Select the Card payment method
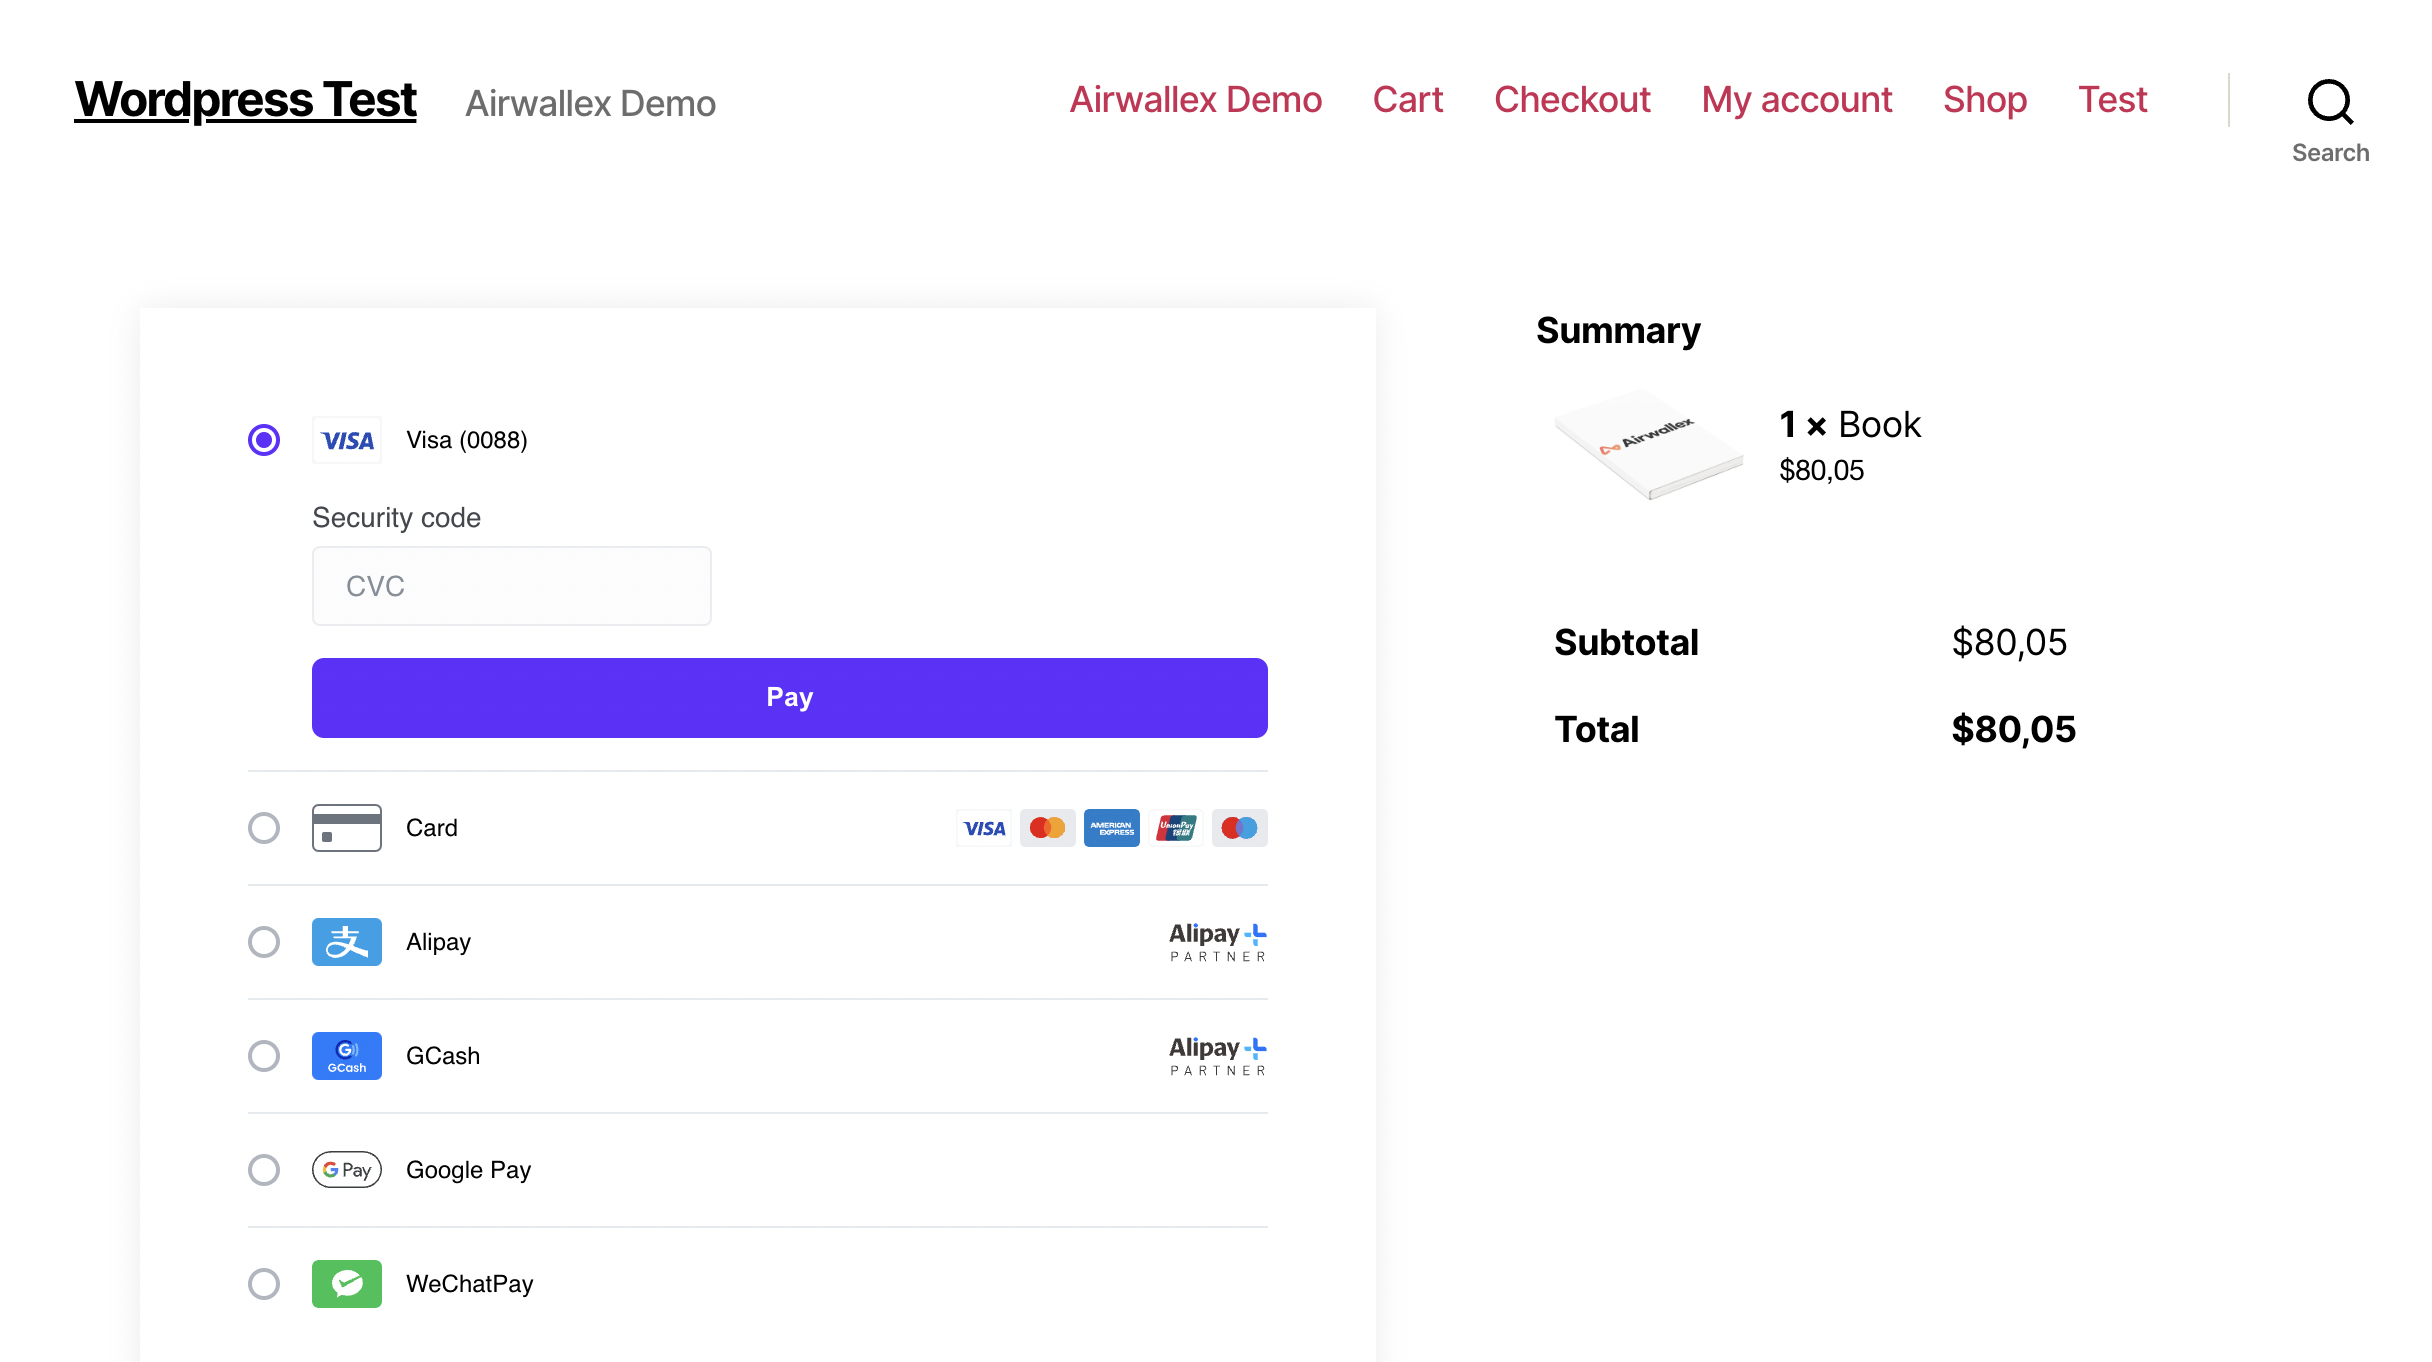The width and height of the screenshot is (2432, 1362). [x=264, y=828]
